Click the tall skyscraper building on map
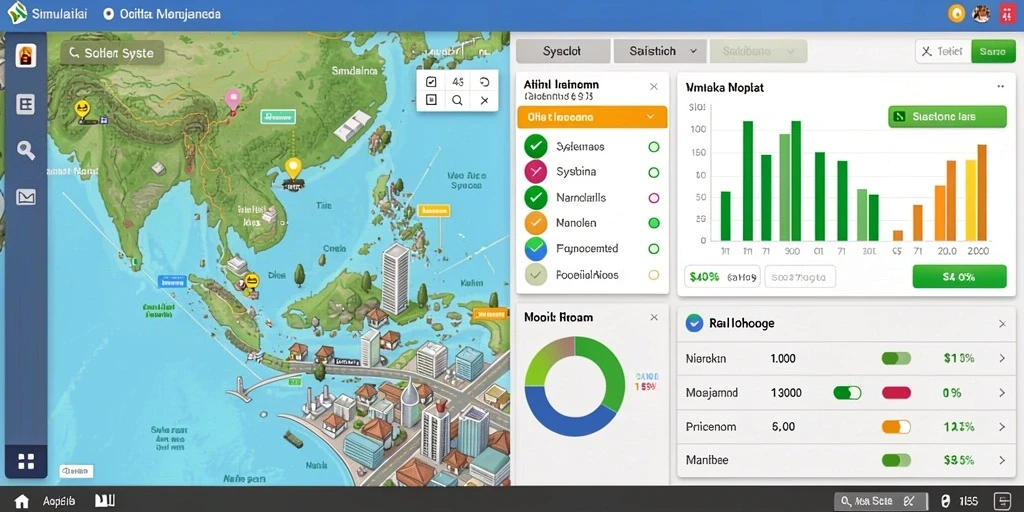Image resolution: width=1024 pixels, height=512 pixels. 395,280
